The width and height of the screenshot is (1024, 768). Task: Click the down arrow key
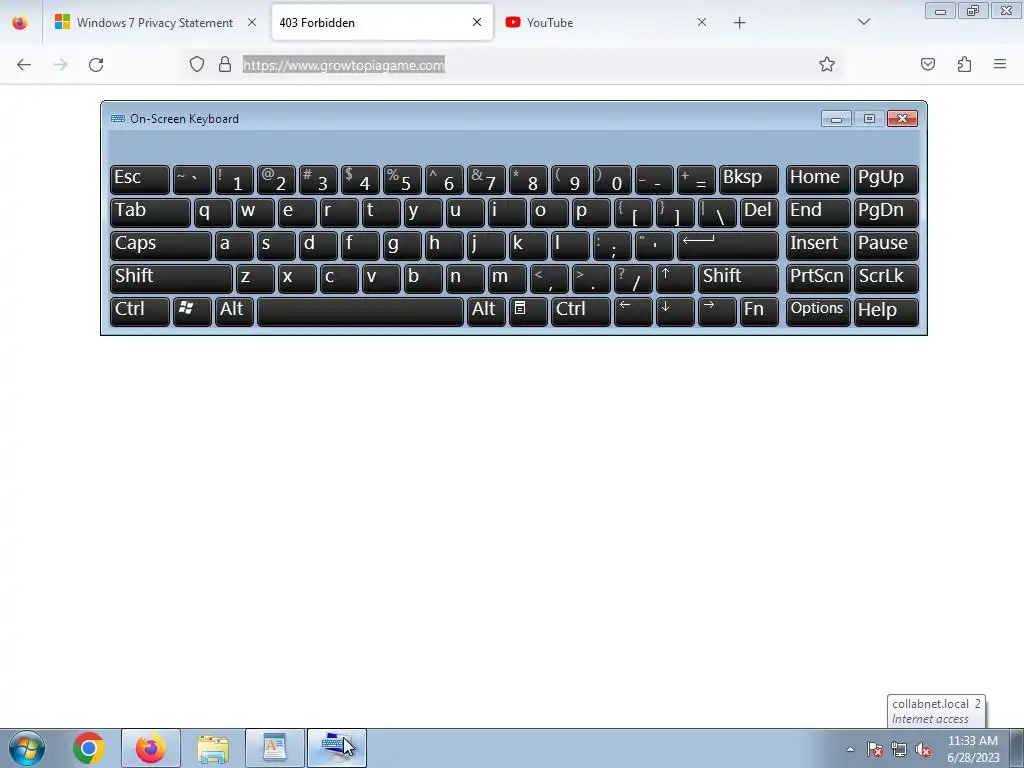(675, 312)
